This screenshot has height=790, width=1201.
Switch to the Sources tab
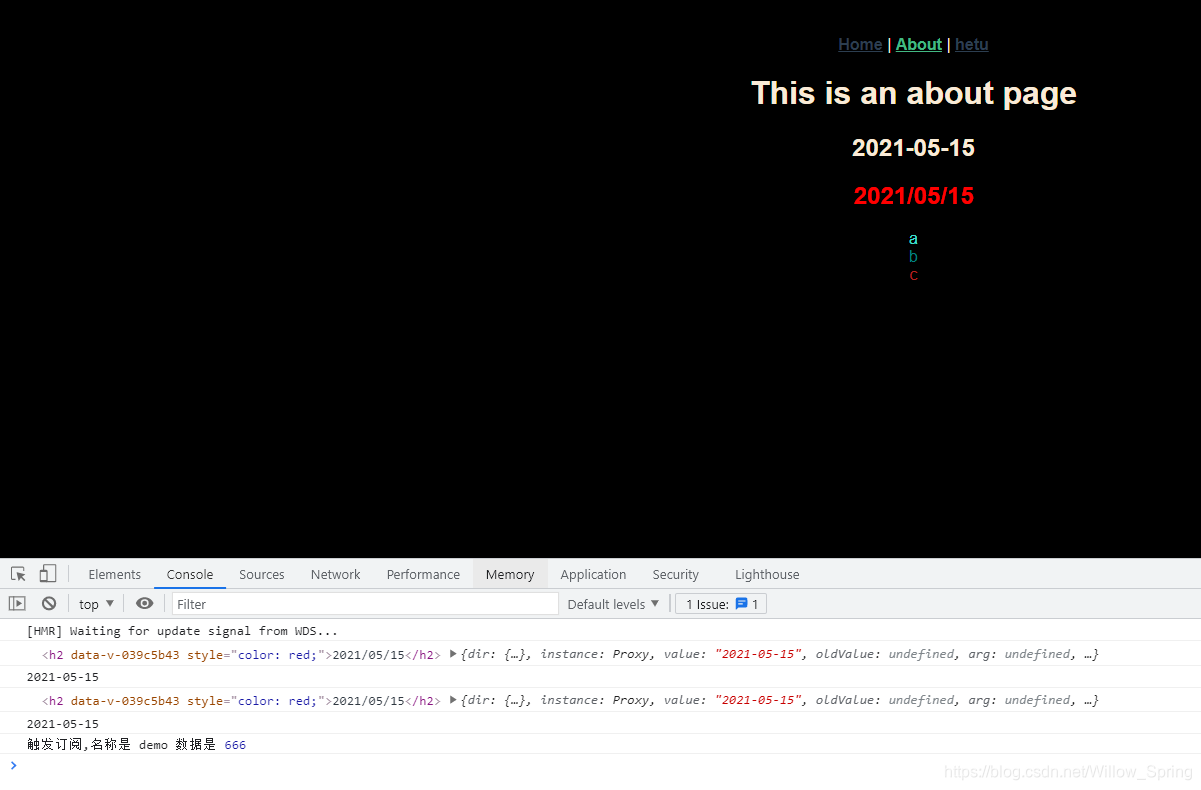(262, 574)
